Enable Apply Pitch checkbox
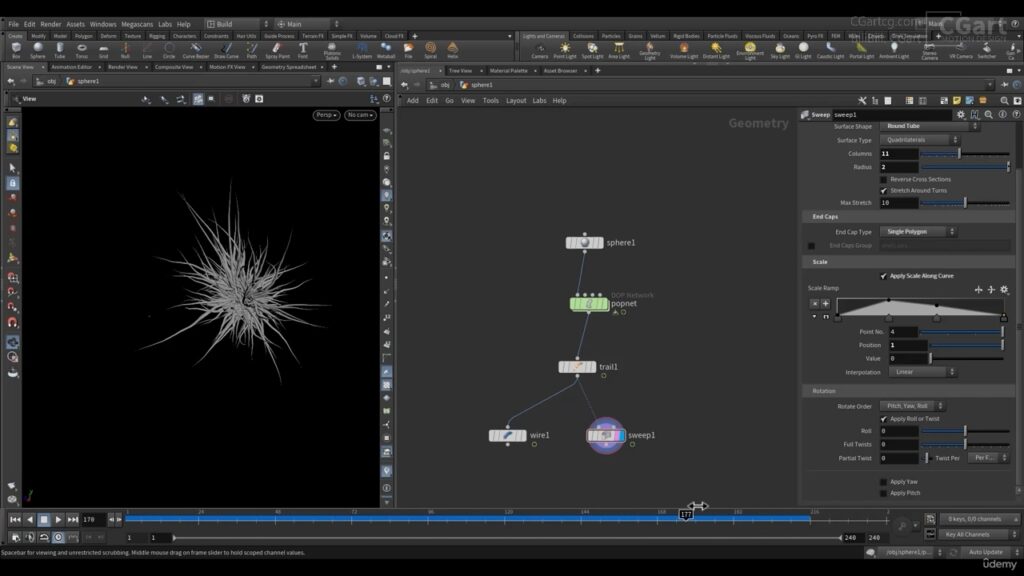This screenshot has width=1024, height=576. pyautogui.click(x=884, y=493)
